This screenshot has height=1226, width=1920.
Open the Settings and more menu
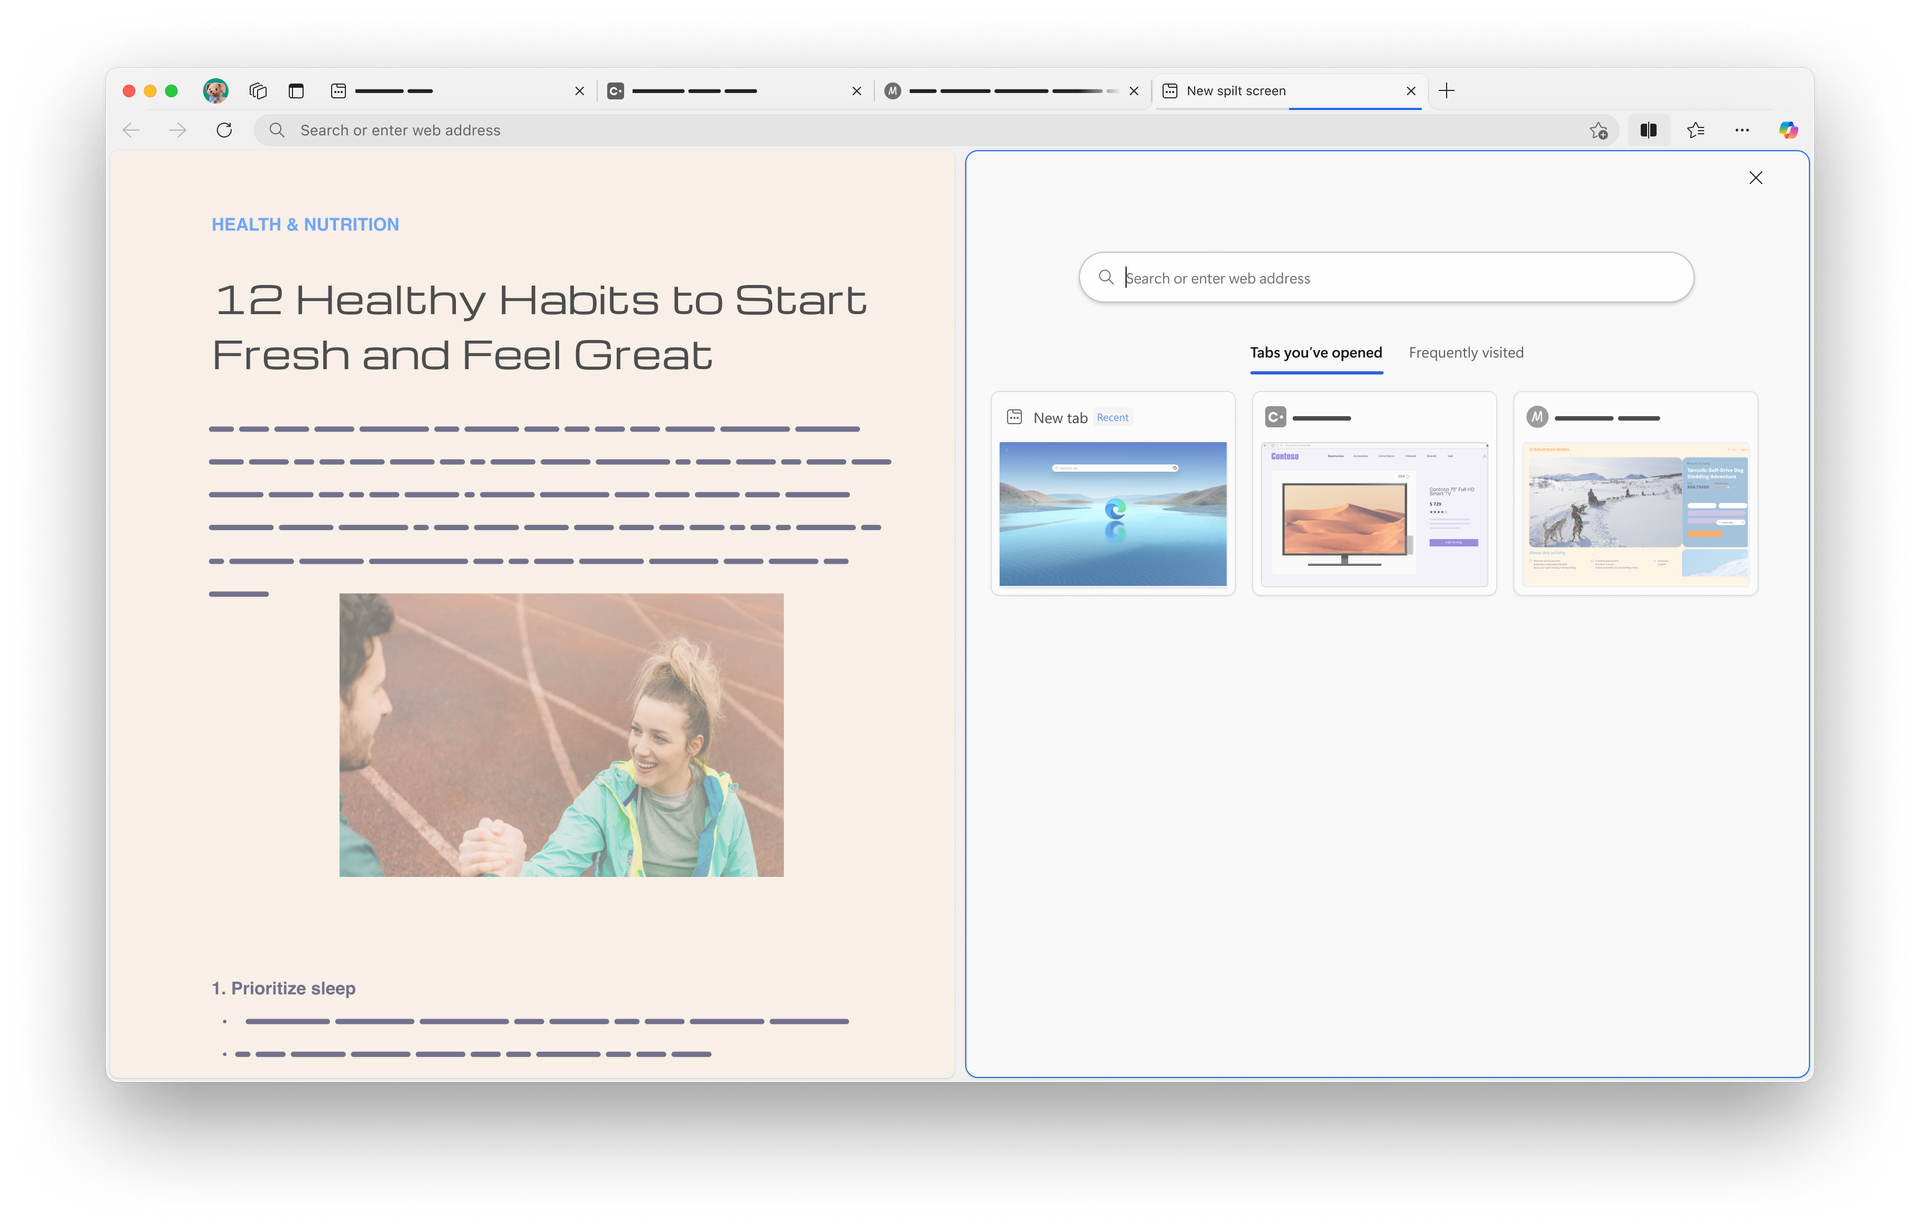[1742, 130]
